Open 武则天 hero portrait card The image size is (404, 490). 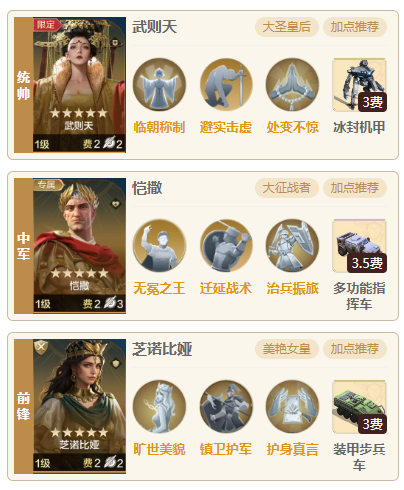coord(79,85)
